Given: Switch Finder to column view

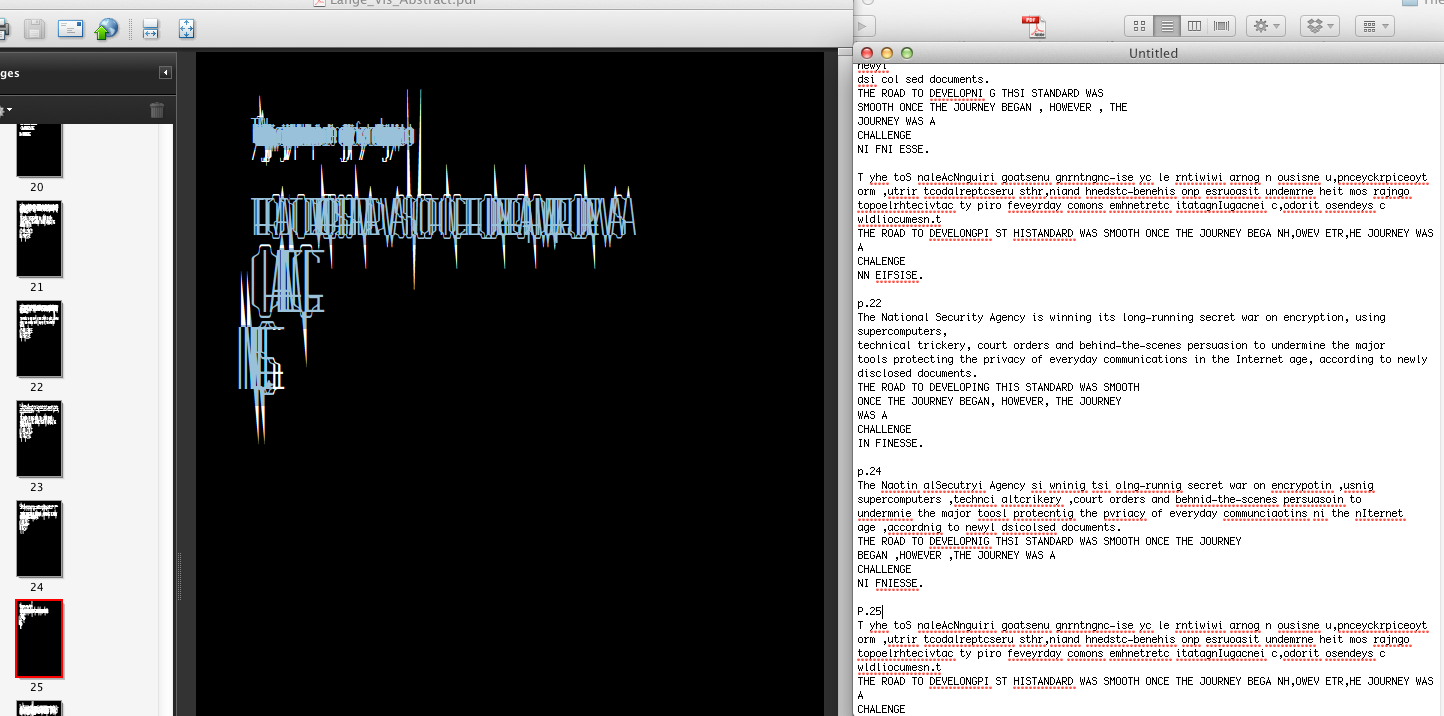Looking at the screenshot, I should coord(1193,26).
